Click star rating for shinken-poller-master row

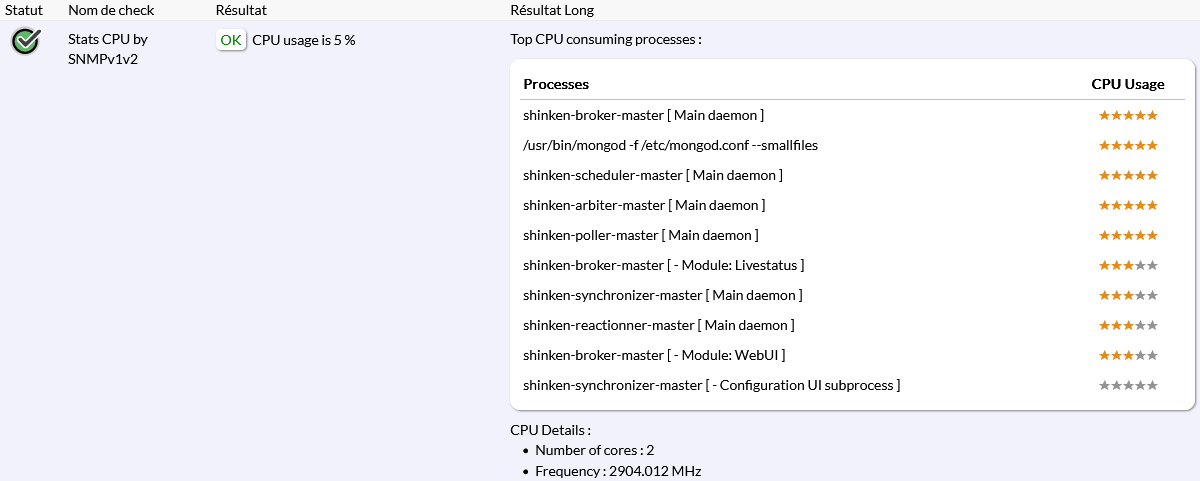[x=1128, y=235]
